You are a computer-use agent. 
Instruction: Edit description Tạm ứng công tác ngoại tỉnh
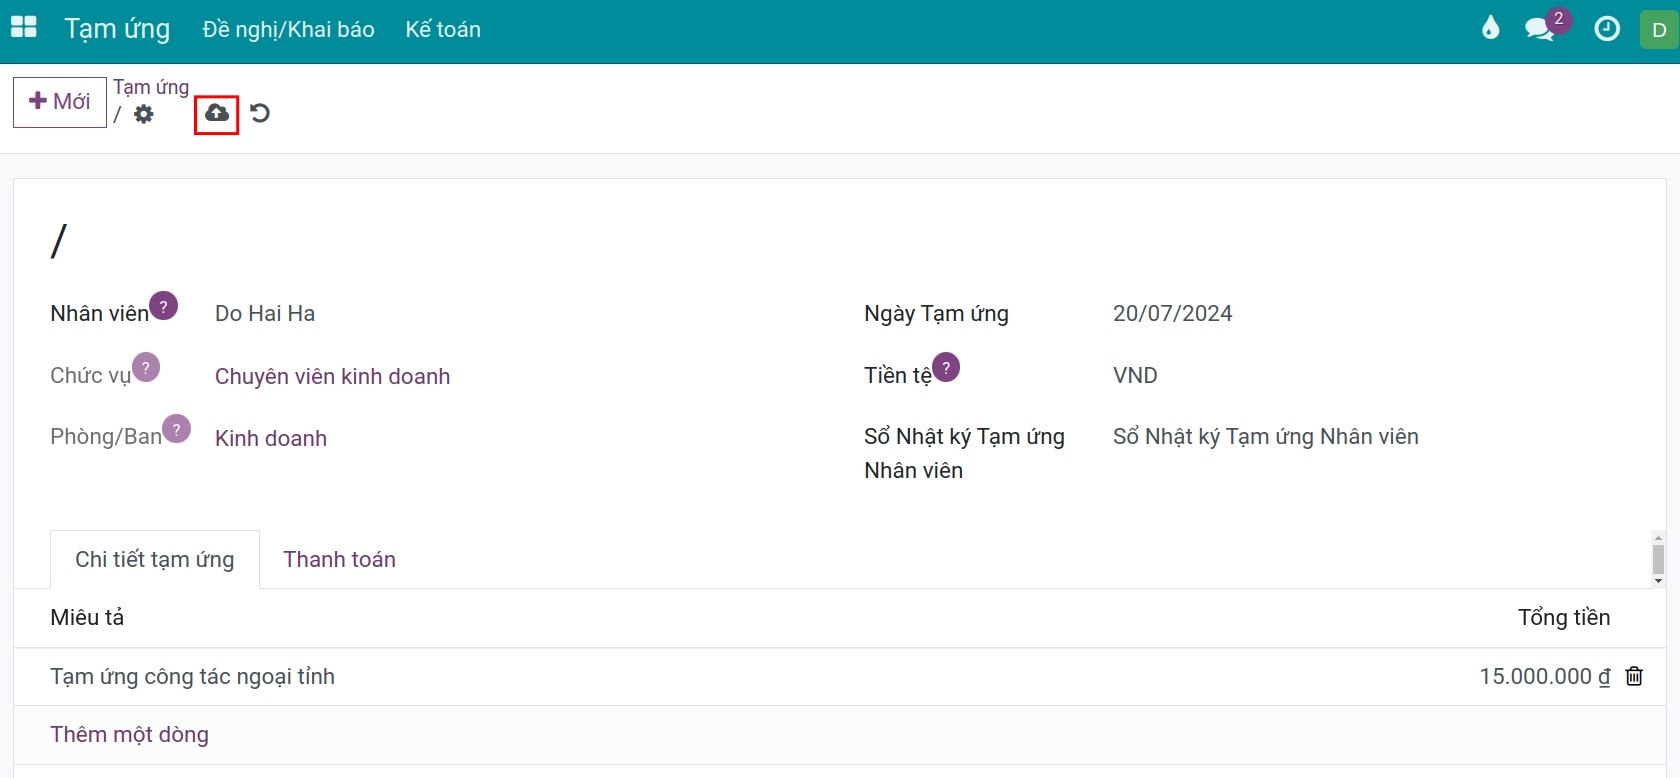[192, 676]
